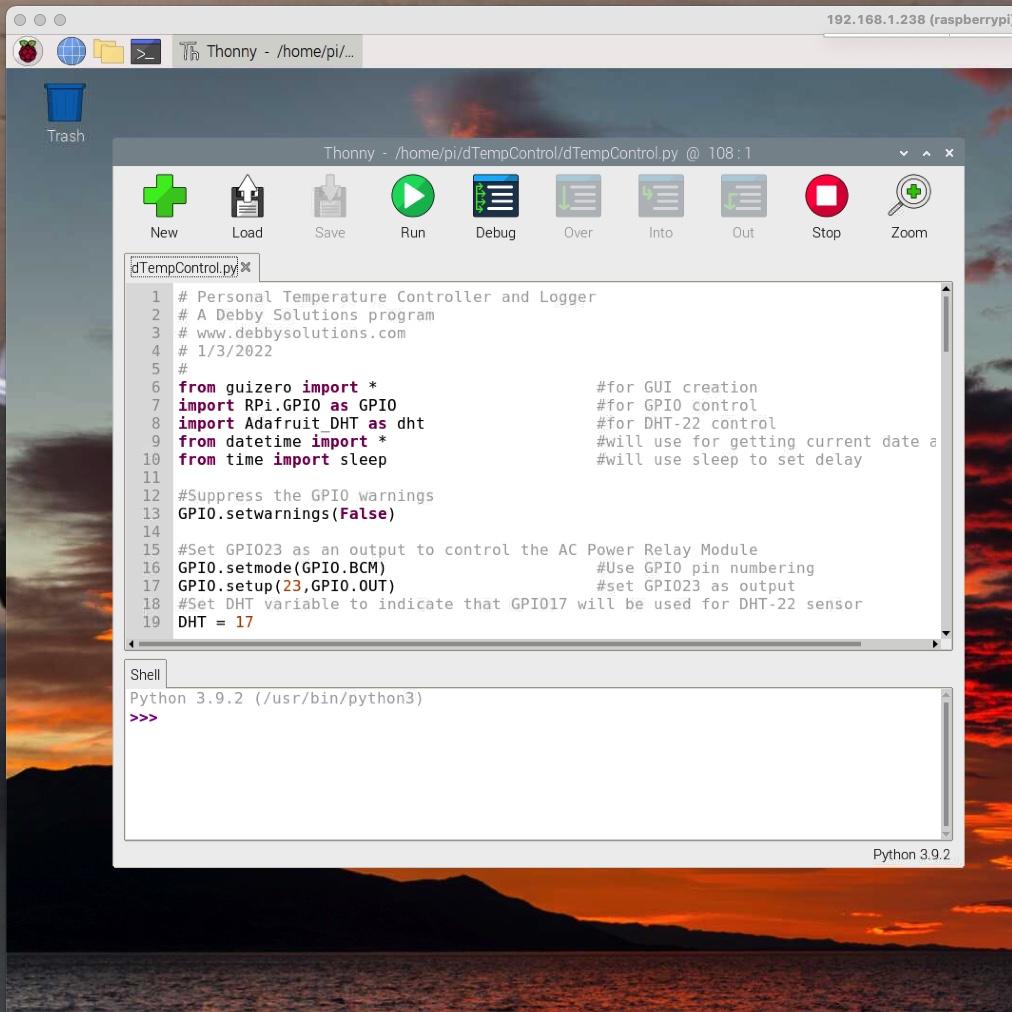Click the 'www.debbysolutions.com' comment line
The height and width of the screenshot is (1012, 1012).
292,333
